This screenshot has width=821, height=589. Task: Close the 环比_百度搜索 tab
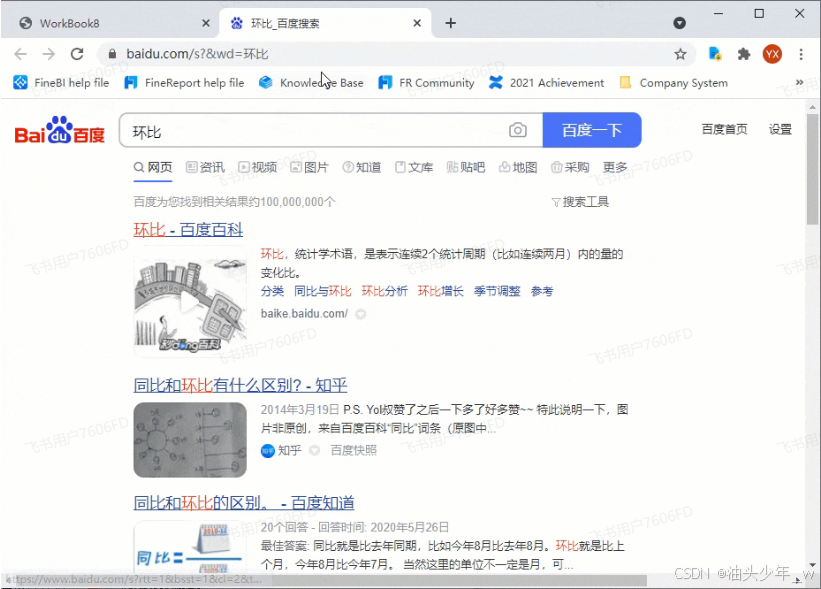tap(417, 23)
